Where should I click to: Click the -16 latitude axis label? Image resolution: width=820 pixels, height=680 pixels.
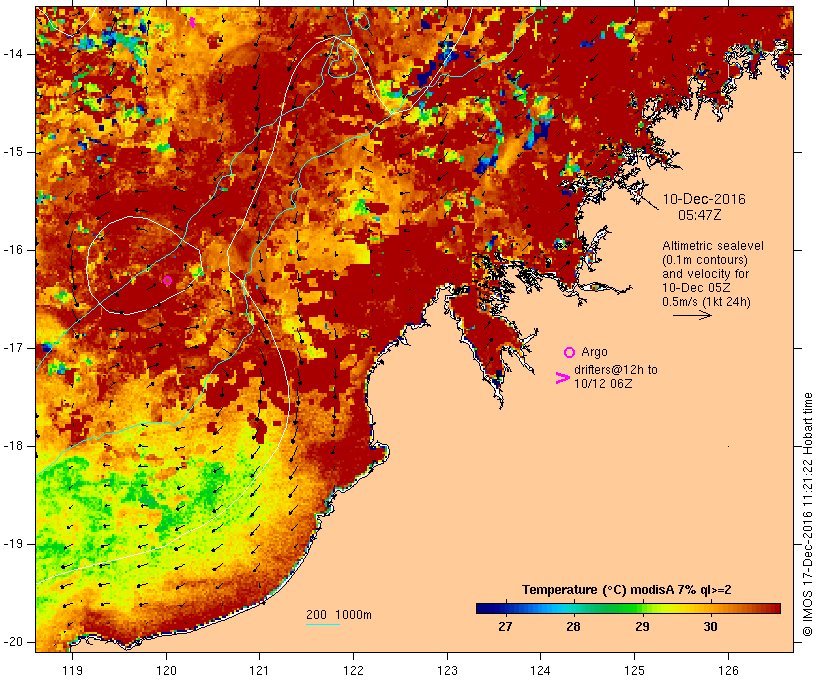[x=13, y=250]
